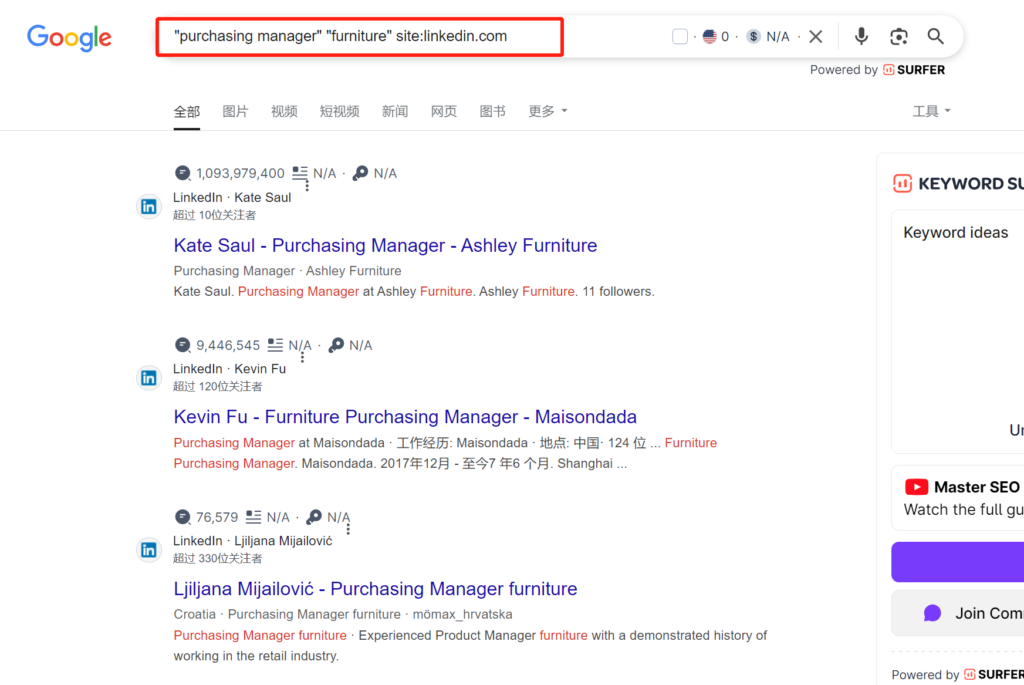Expand the 工具 dropdown
This screenshot has height=685, width=1024.
pos(931,112)
